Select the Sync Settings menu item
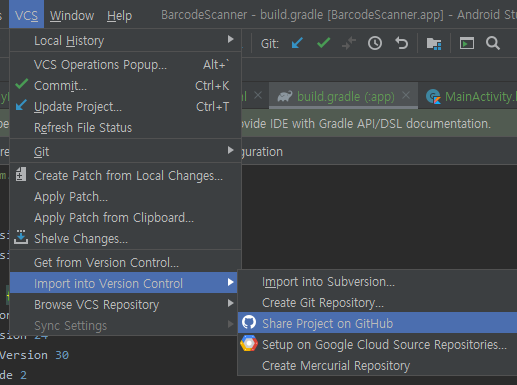This screenshot has width=517, height=385. (123, 325)
